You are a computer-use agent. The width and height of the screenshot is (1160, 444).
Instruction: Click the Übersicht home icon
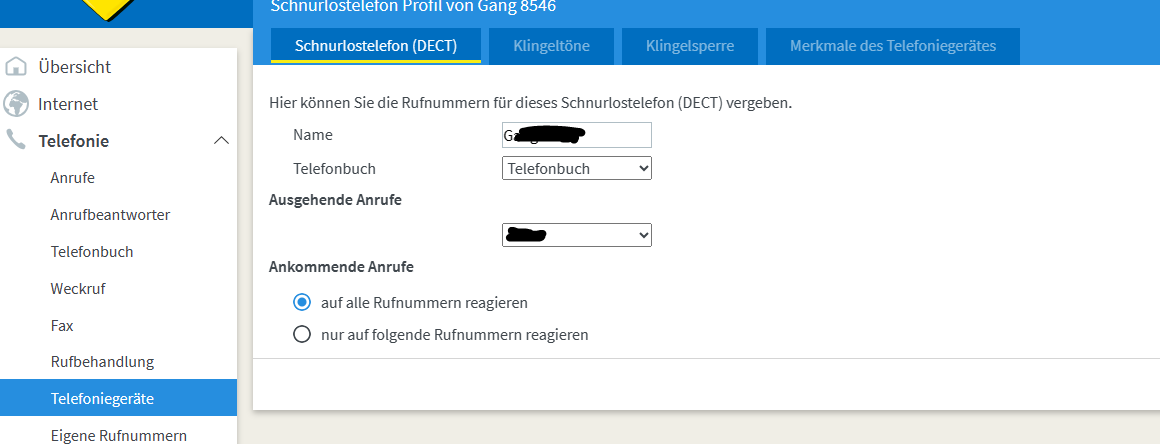tap(16, 67)
